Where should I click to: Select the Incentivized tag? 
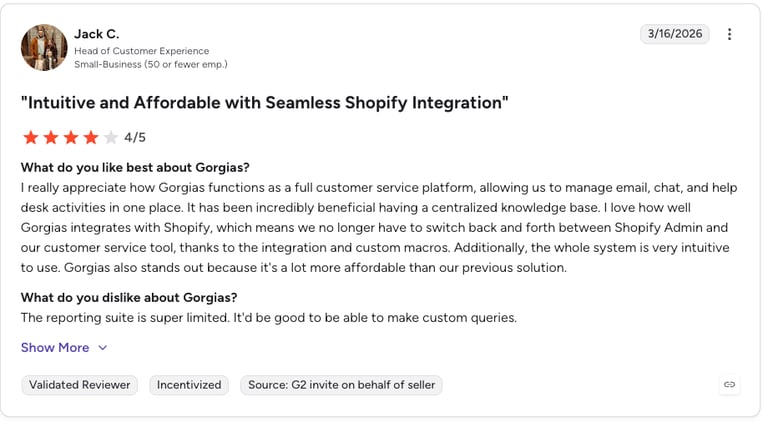(189, 385)
